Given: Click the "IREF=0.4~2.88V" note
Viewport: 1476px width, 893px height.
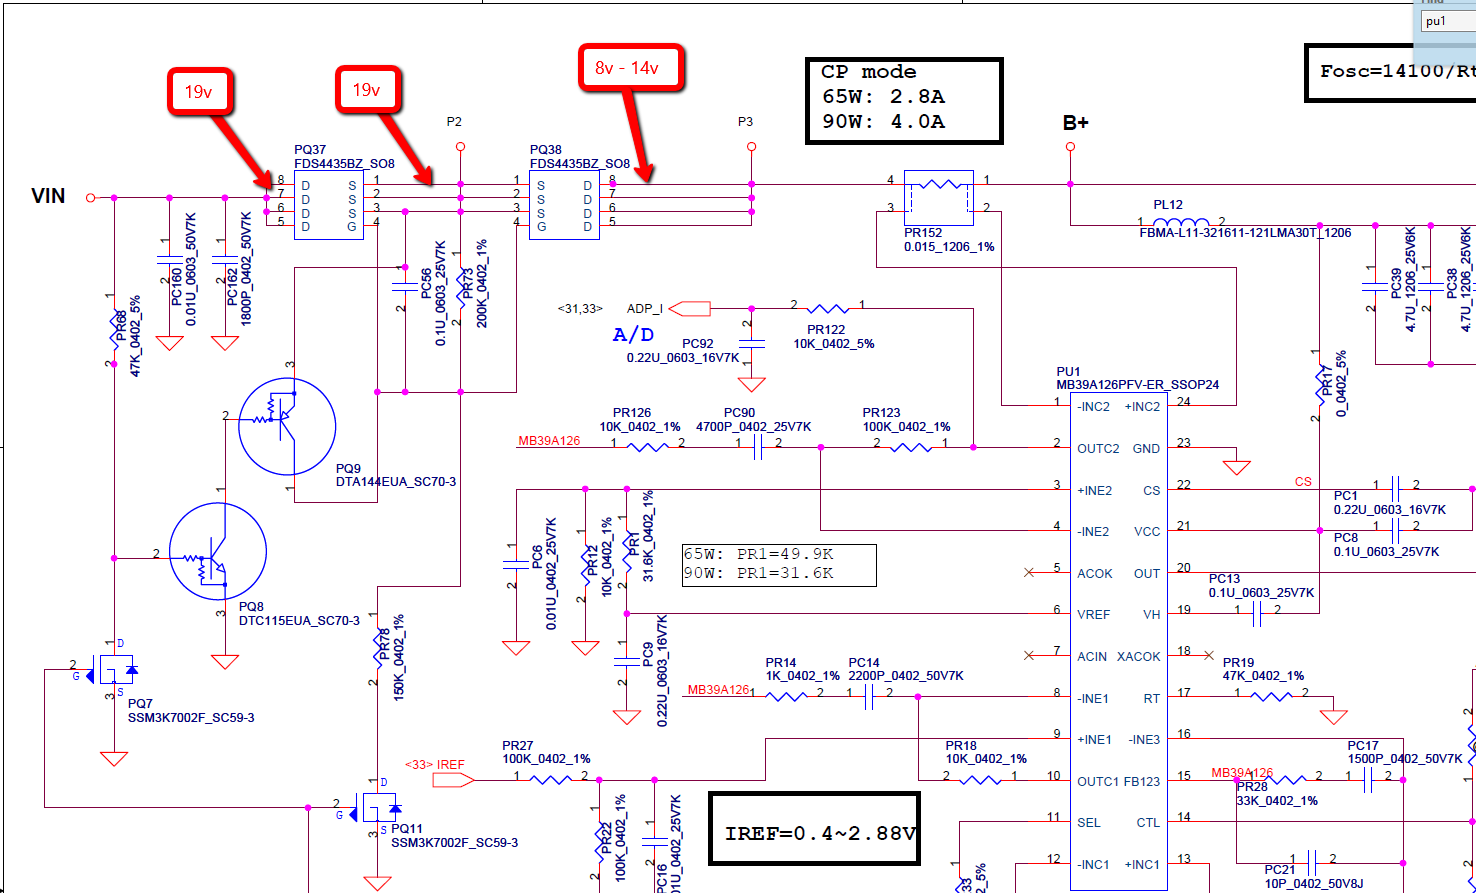Looking at the screenshot, I should point(821,833).
